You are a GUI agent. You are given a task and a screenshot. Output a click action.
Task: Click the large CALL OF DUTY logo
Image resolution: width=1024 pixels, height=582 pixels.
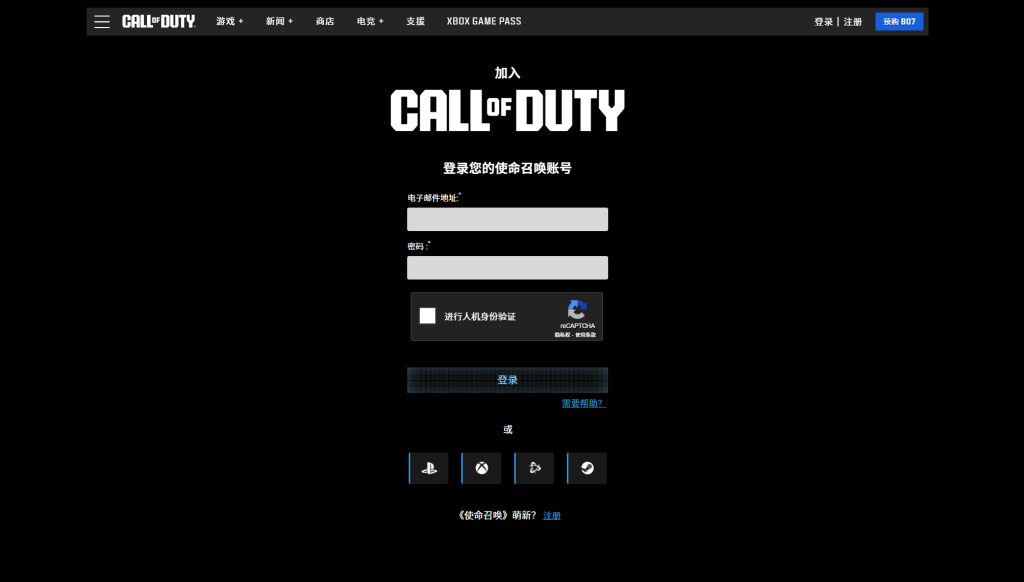click(x=507, y=110)
